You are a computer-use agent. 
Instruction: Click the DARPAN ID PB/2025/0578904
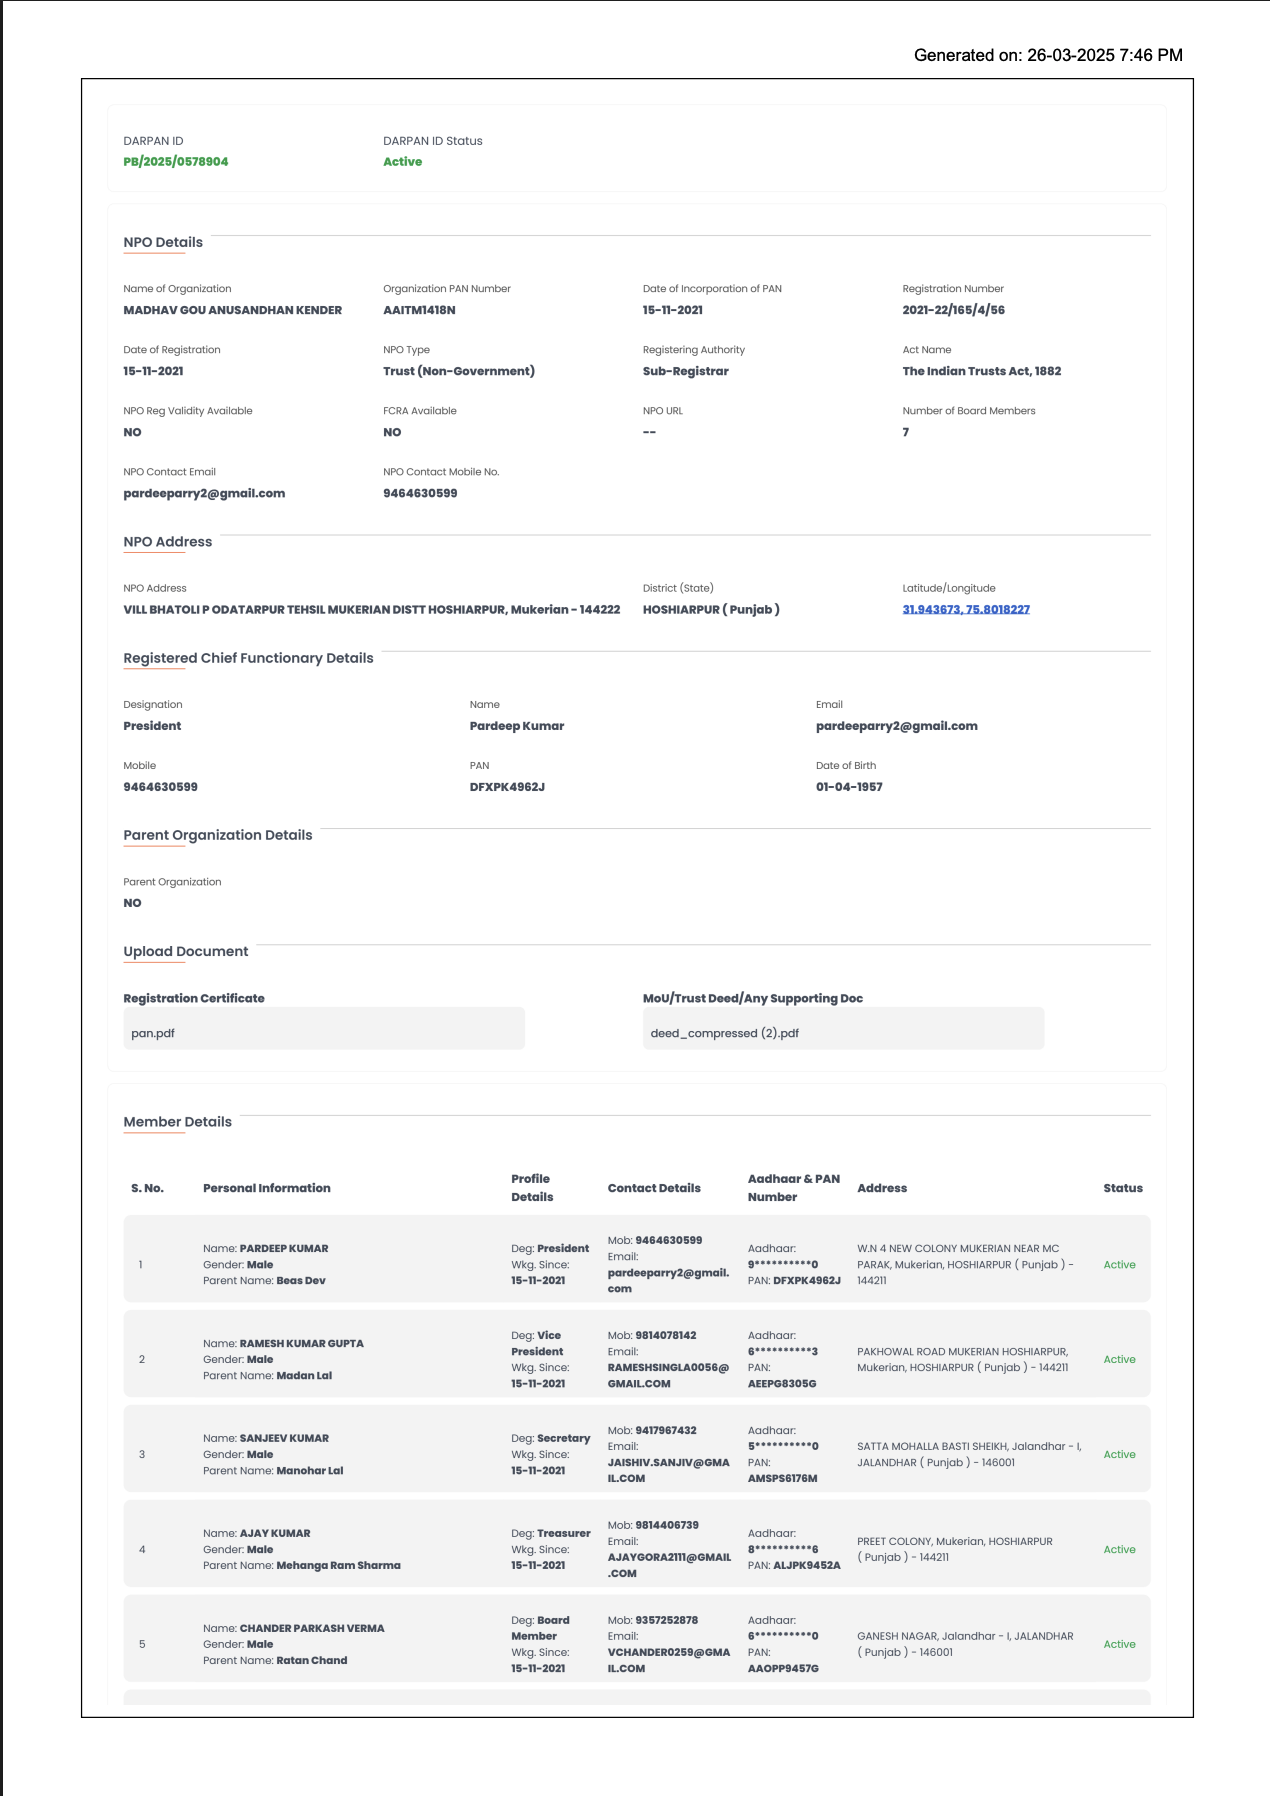click(175, 161)
